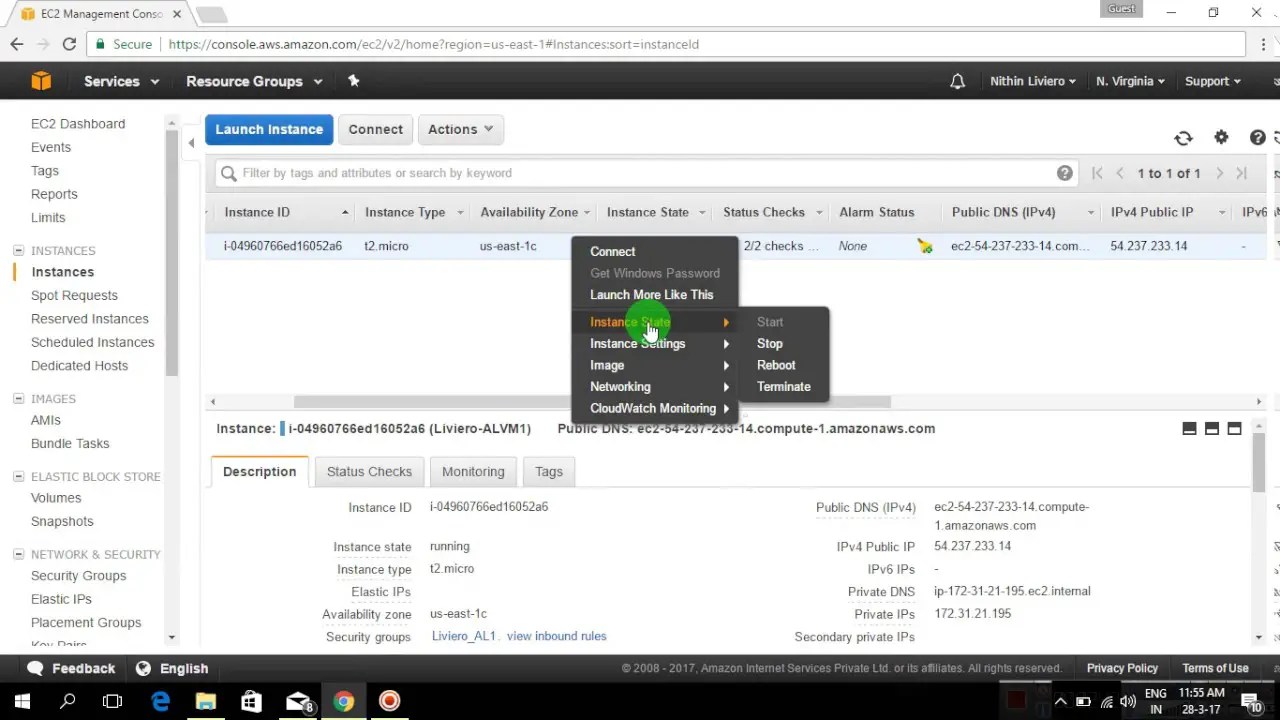Open the view inbound rules link
1280x720 pixels.
click(x=556, y=636)
